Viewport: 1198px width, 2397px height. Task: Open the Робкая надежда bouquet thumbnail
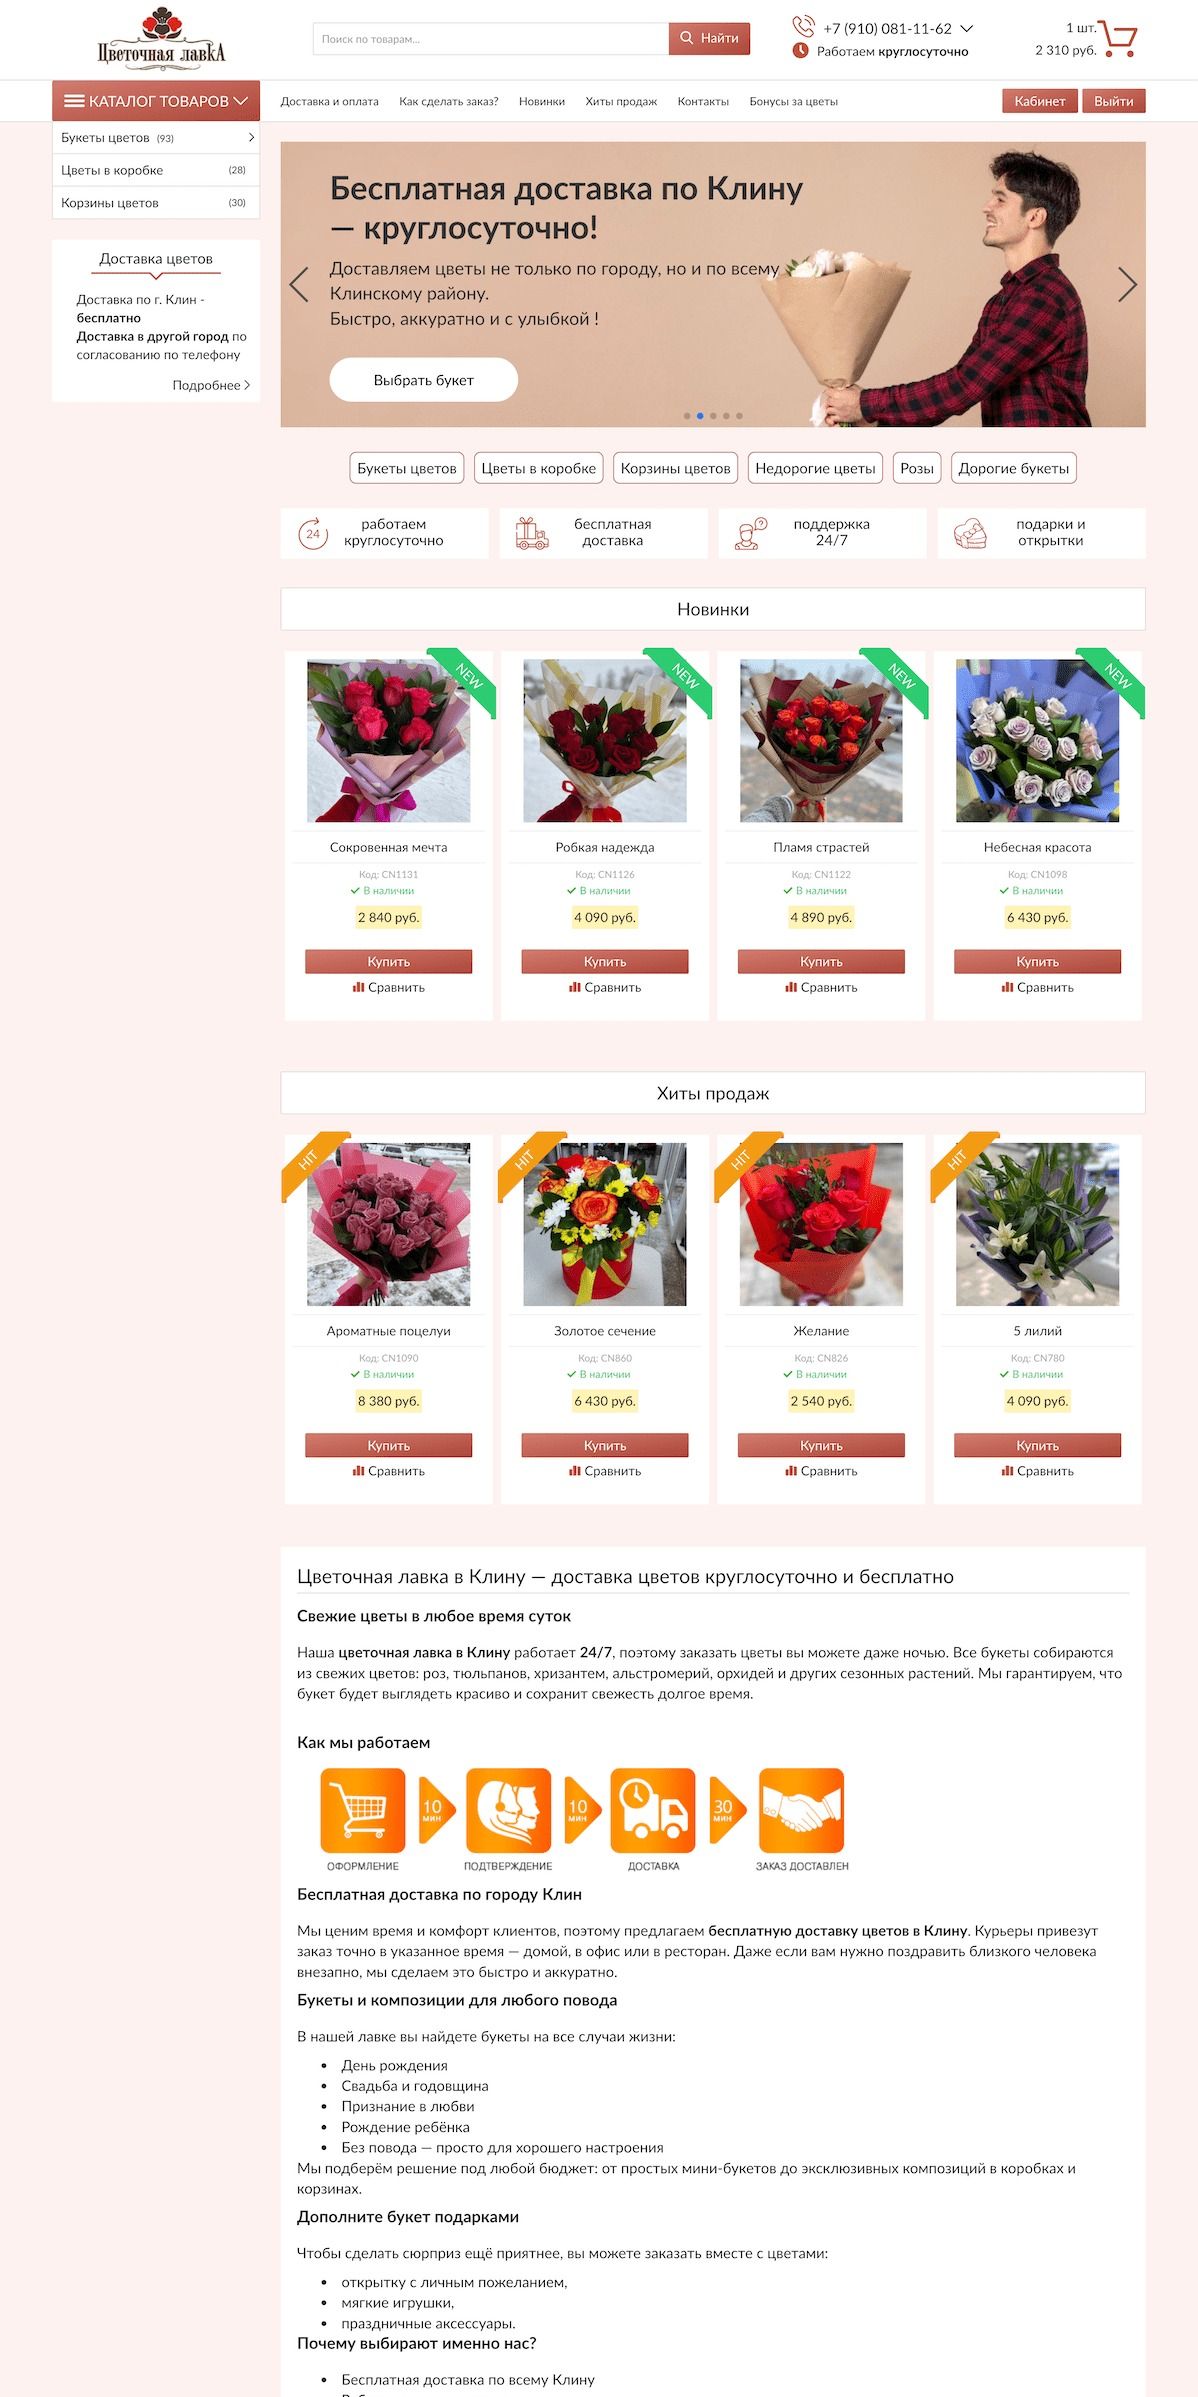(x=605, y=741)
